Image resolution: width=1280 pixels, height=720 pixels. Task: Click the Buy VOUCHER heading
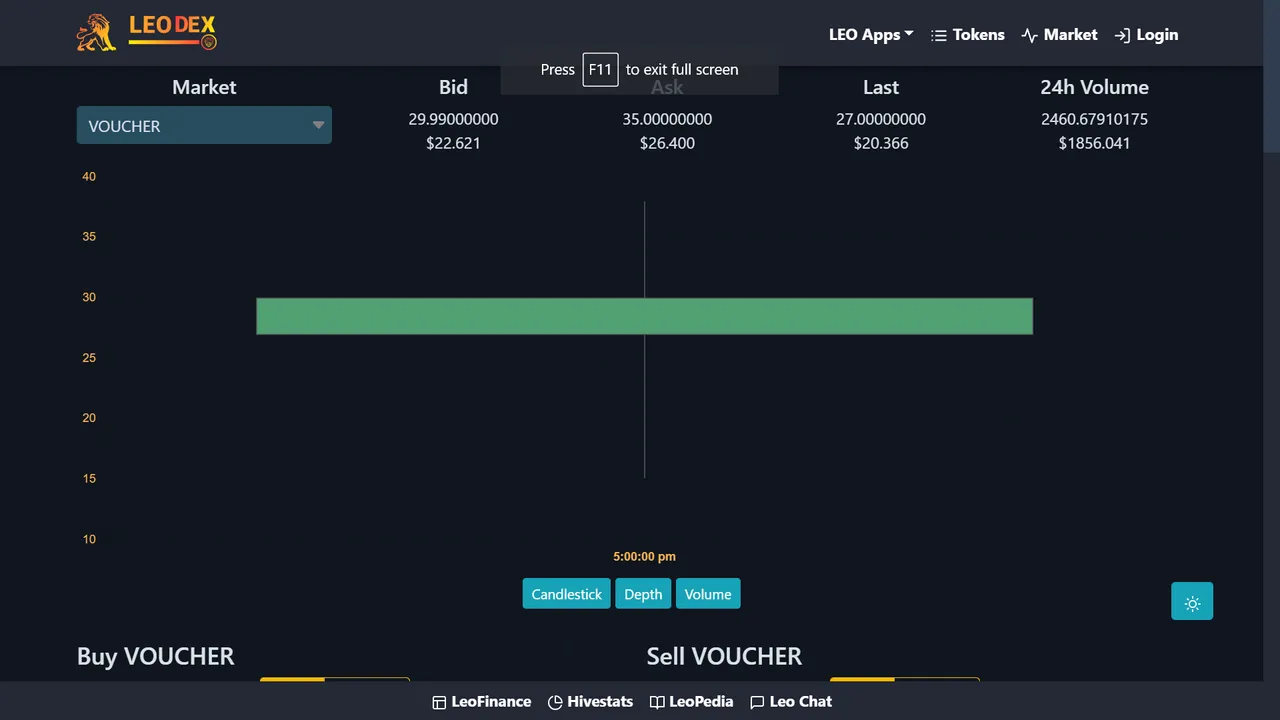(x=156, y=656)
